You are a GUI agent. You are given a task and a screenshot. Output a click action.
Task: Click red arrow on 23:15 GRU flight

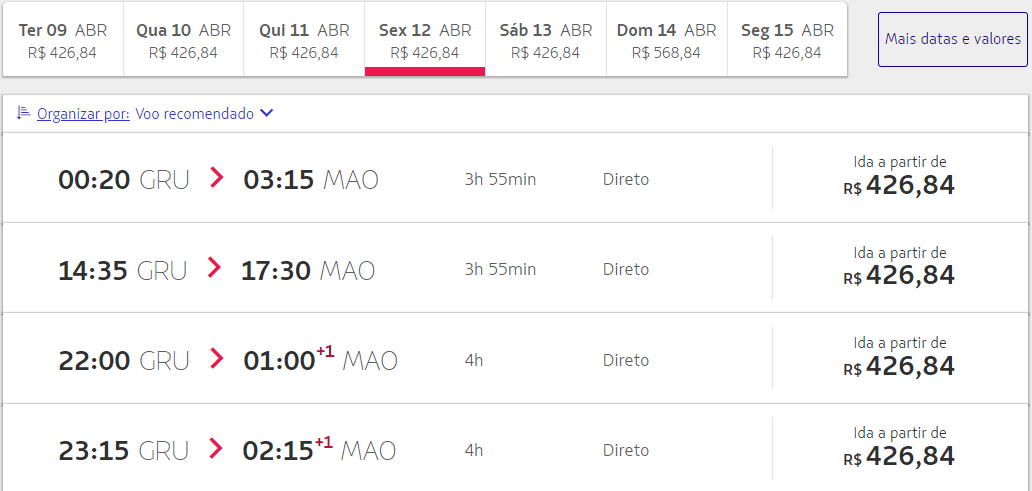point(216,449)
